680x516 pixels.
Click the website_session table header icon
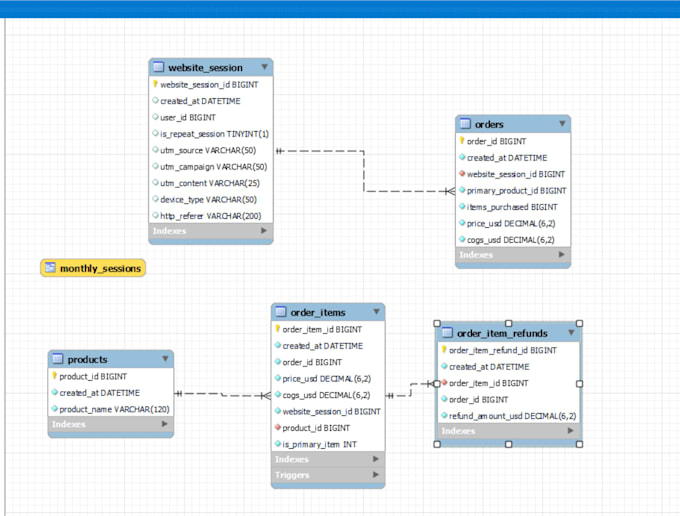[158, 67]
